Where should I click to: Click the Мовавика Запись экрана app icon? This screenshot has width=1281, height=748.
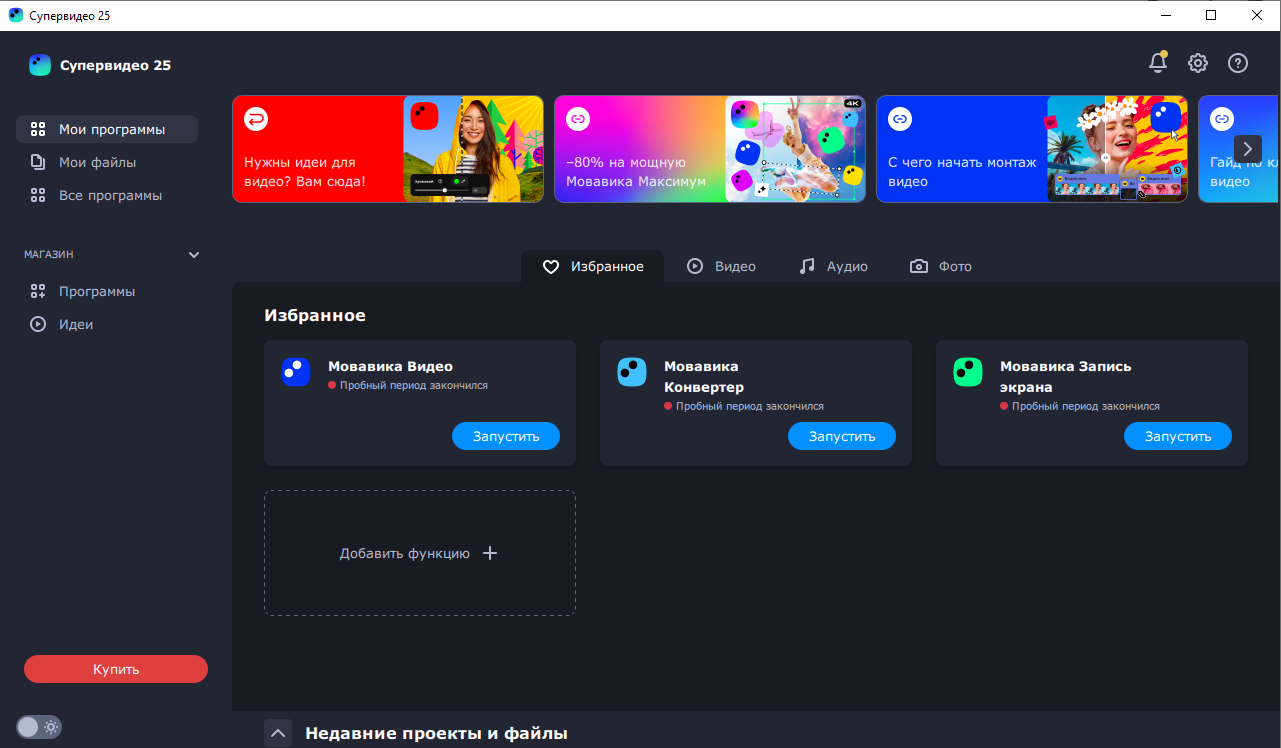tap(968, 372)
